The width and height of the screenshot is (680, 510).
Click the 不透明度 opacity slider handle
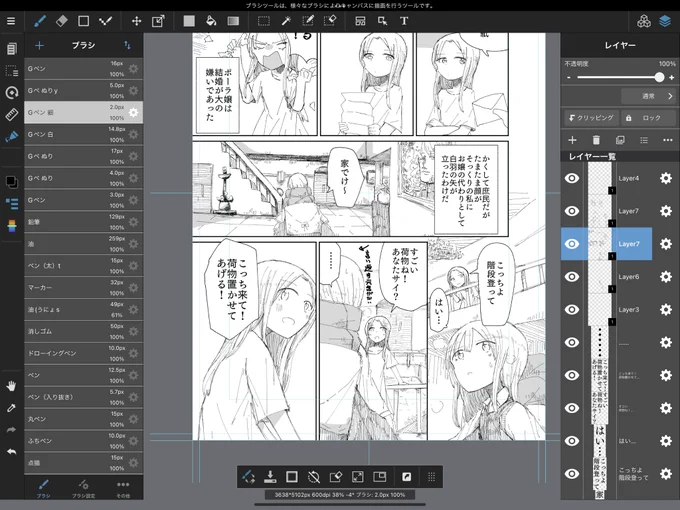click(659, 78)
